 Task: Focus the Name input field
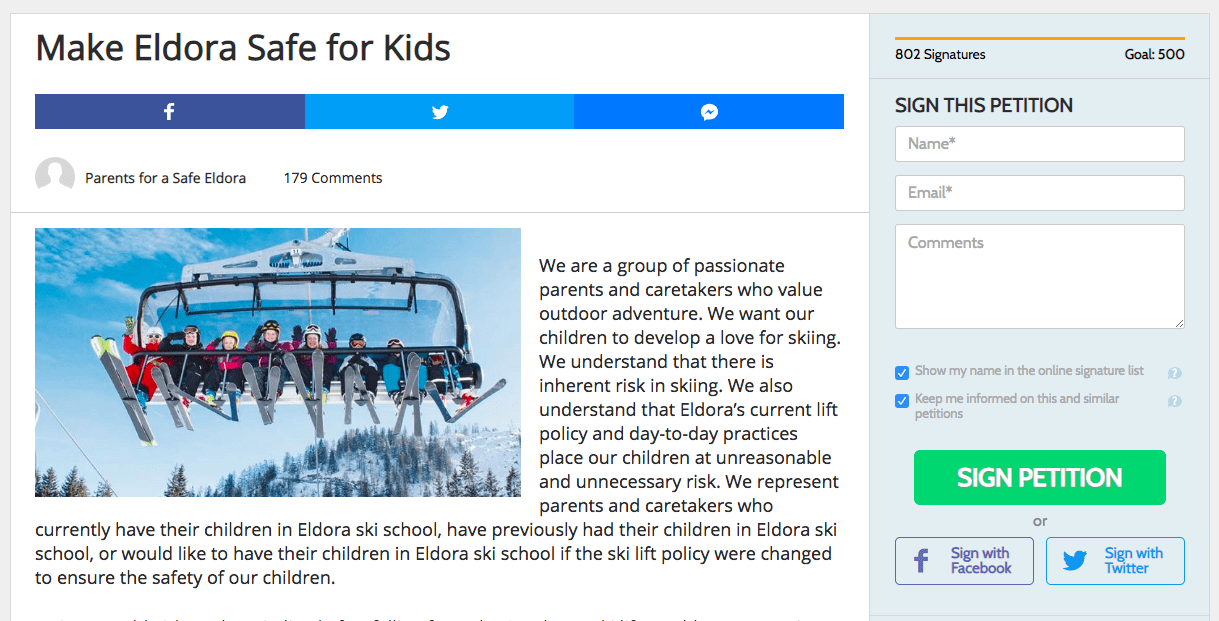(x=1040, y=144)
